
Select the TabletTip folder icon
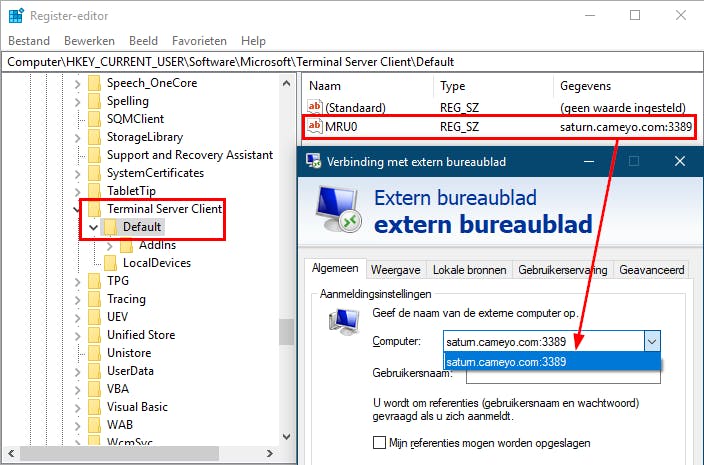click(94, 191)
